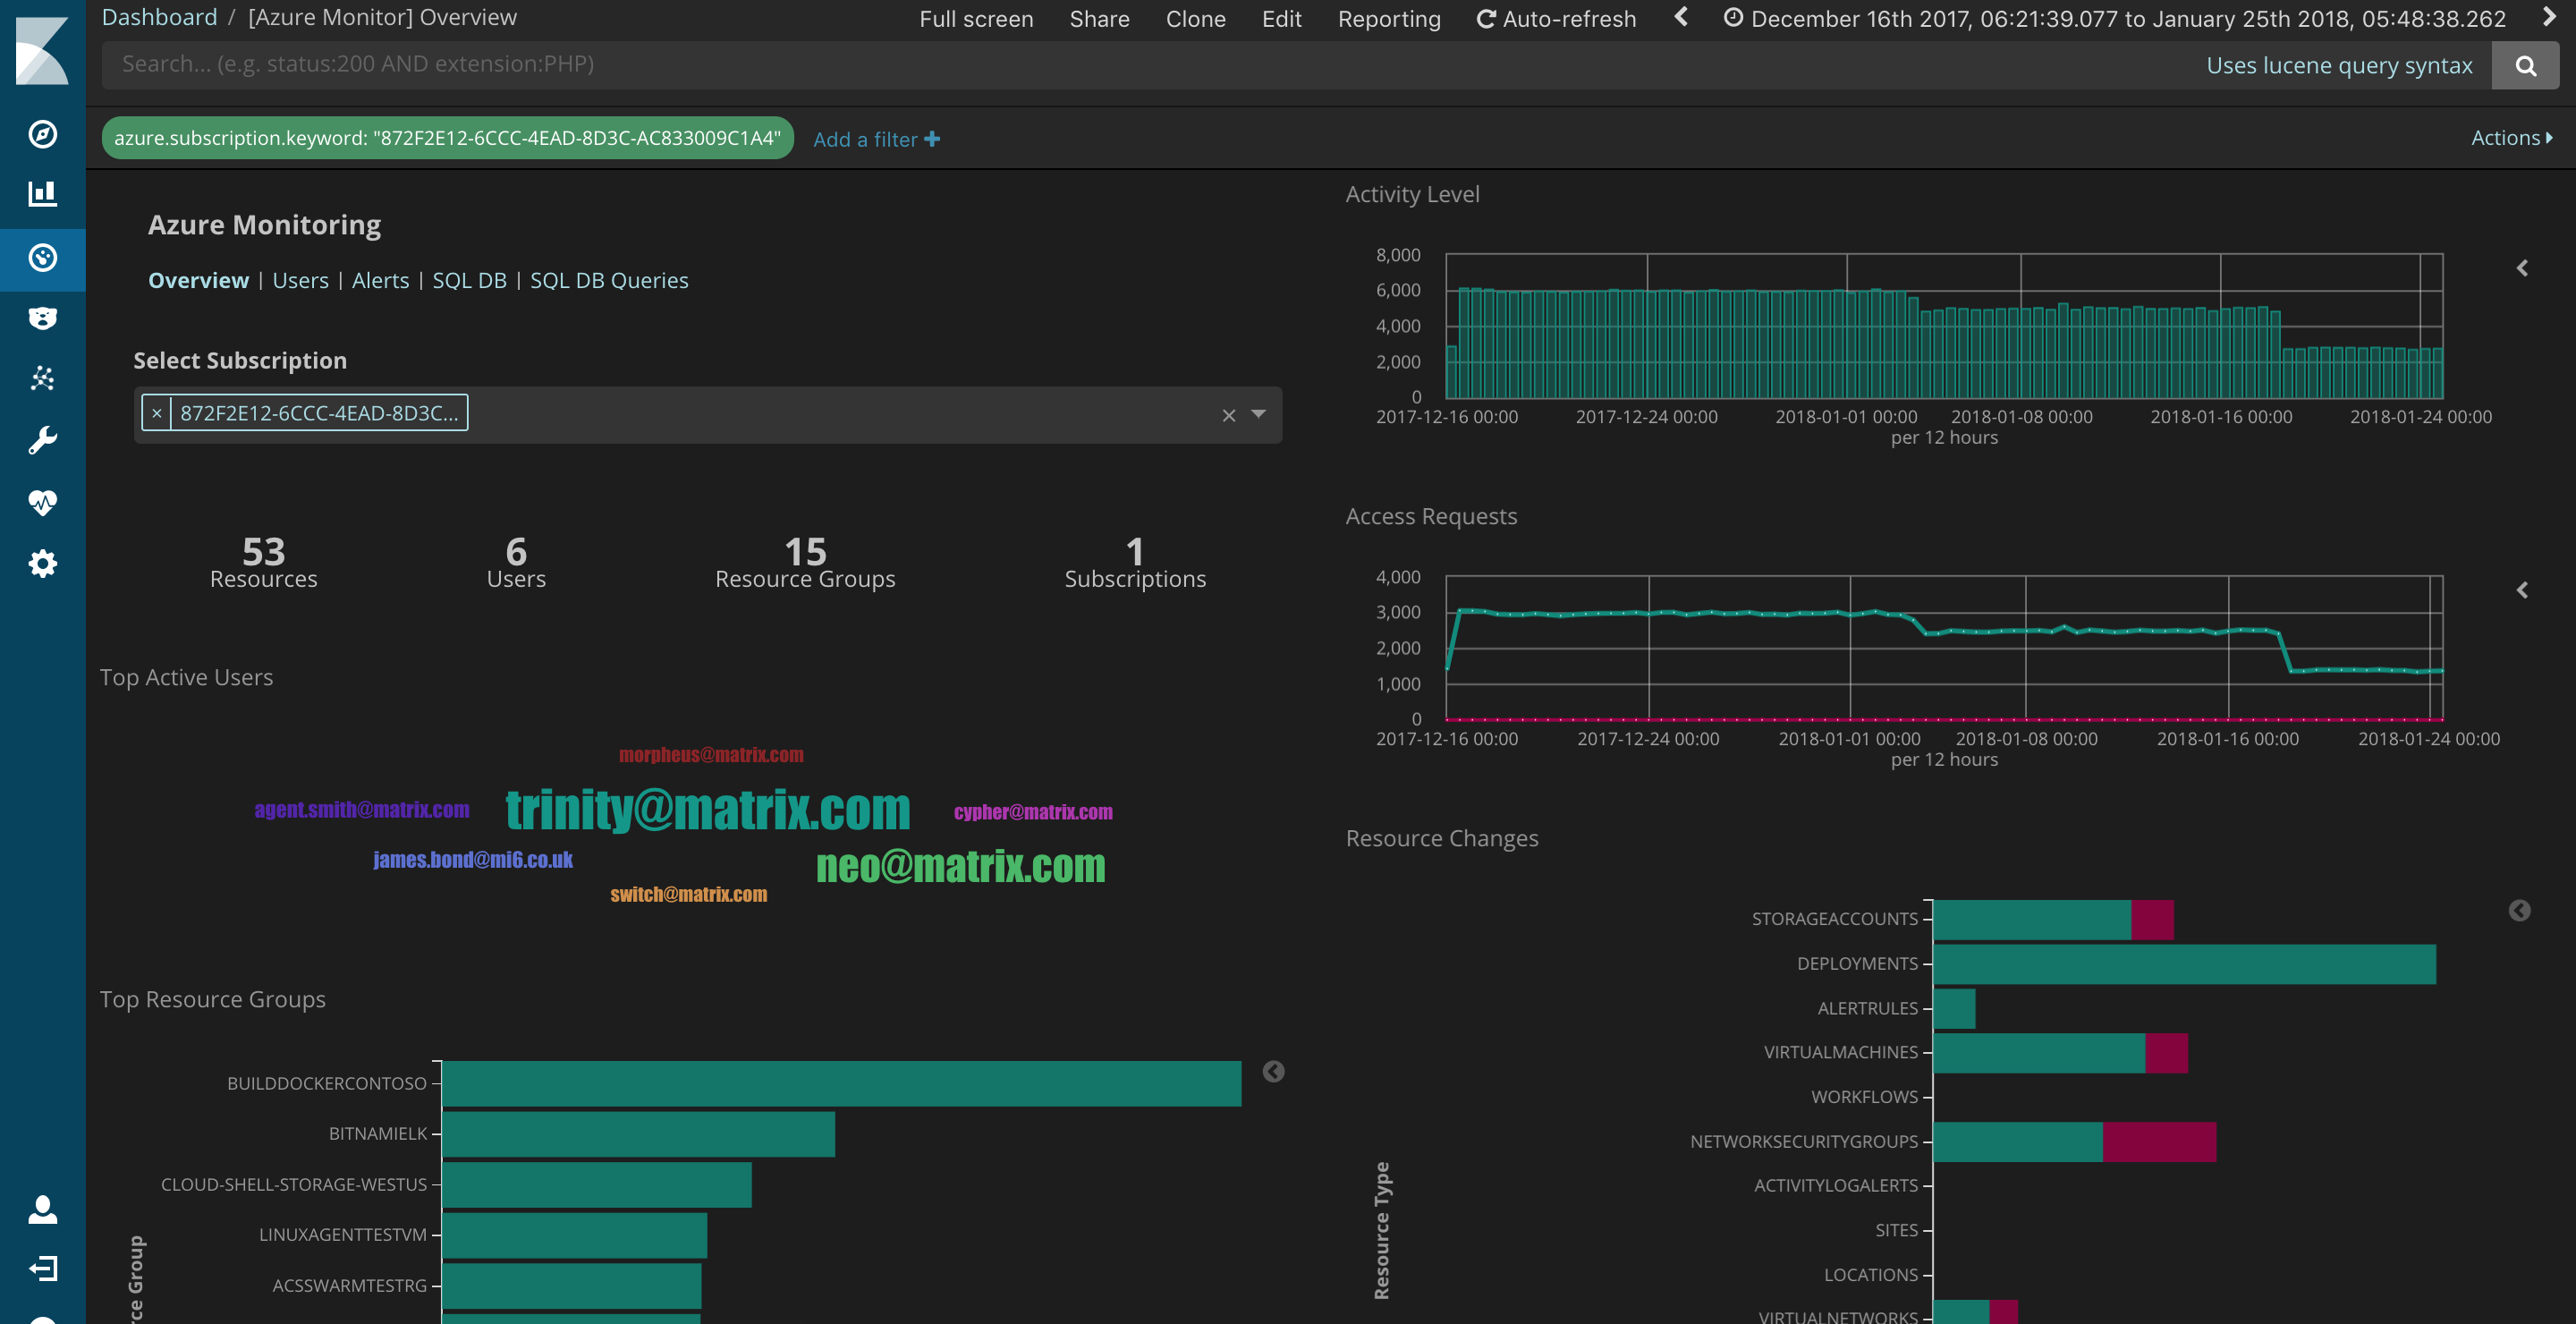Click cypher@matrix.com in the tag cloud
Screen dimensions: 2576x1324
(x=1033, y=812)
